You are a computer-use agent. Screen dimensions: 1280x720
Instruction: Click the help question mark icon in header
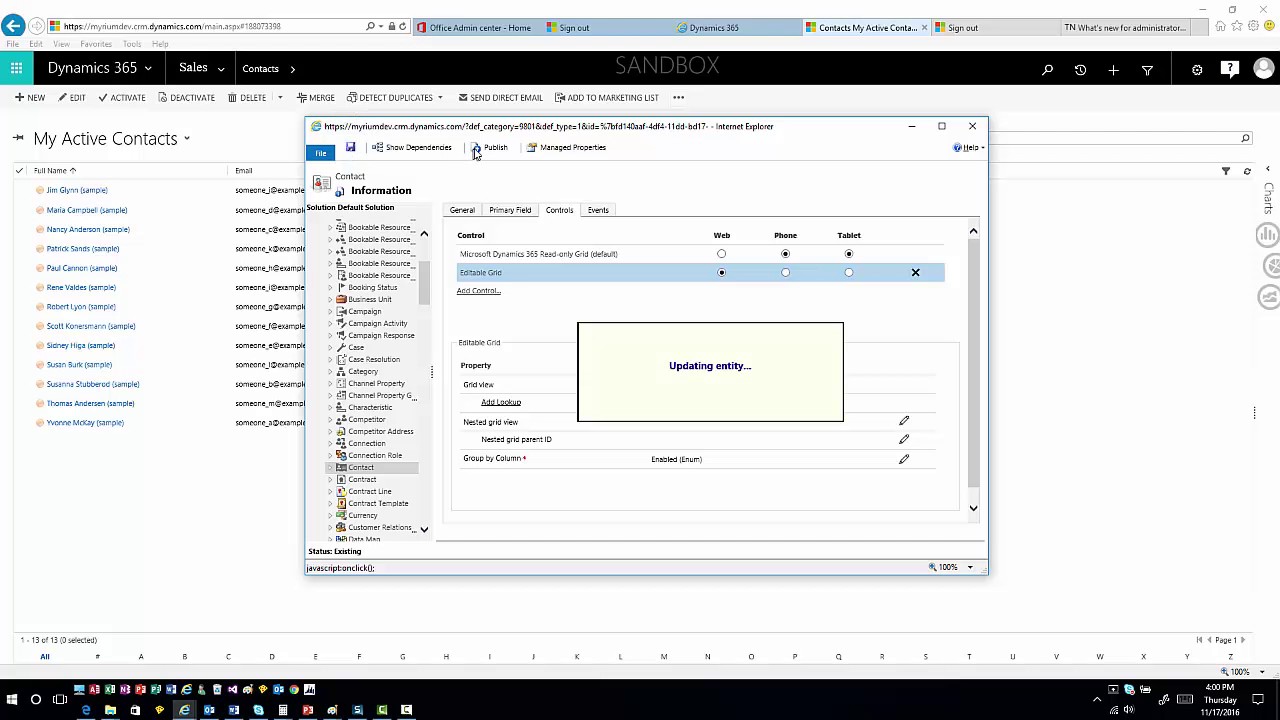click(1230, 69)
